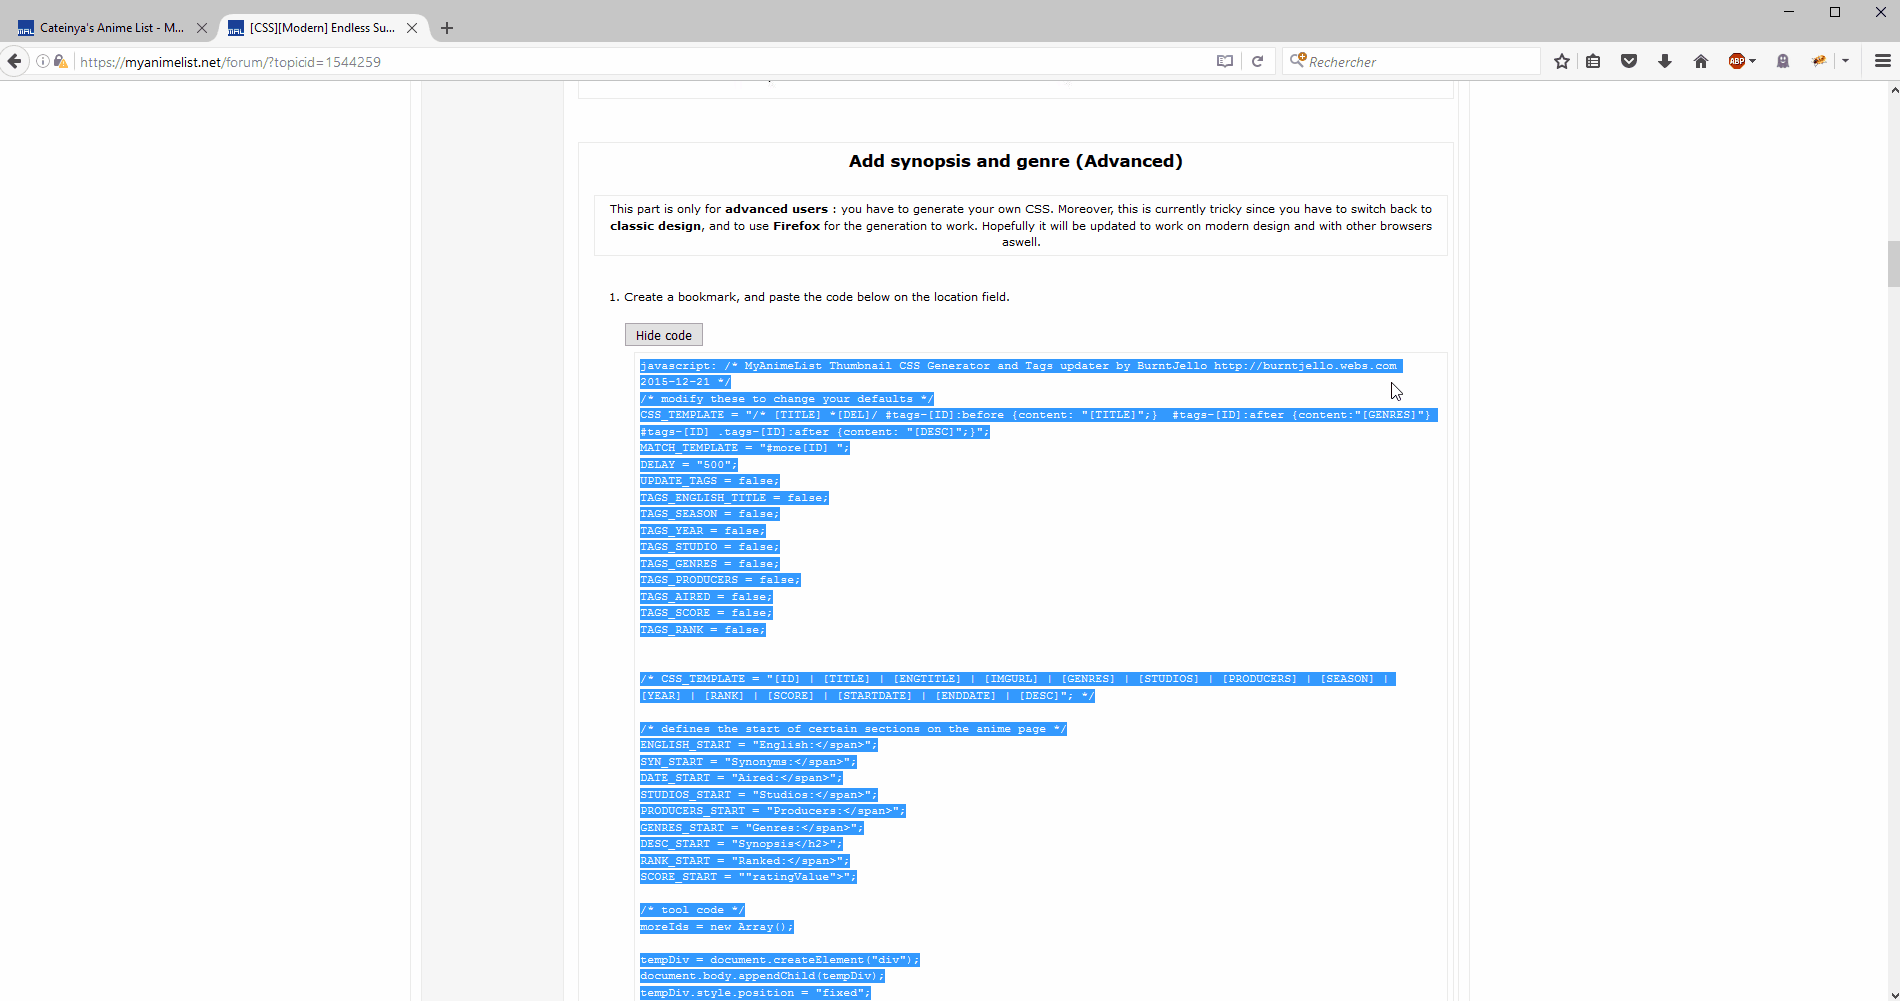Go back using the browser back arrow
Screen dimensions: 1900x1001
(14, 61)
